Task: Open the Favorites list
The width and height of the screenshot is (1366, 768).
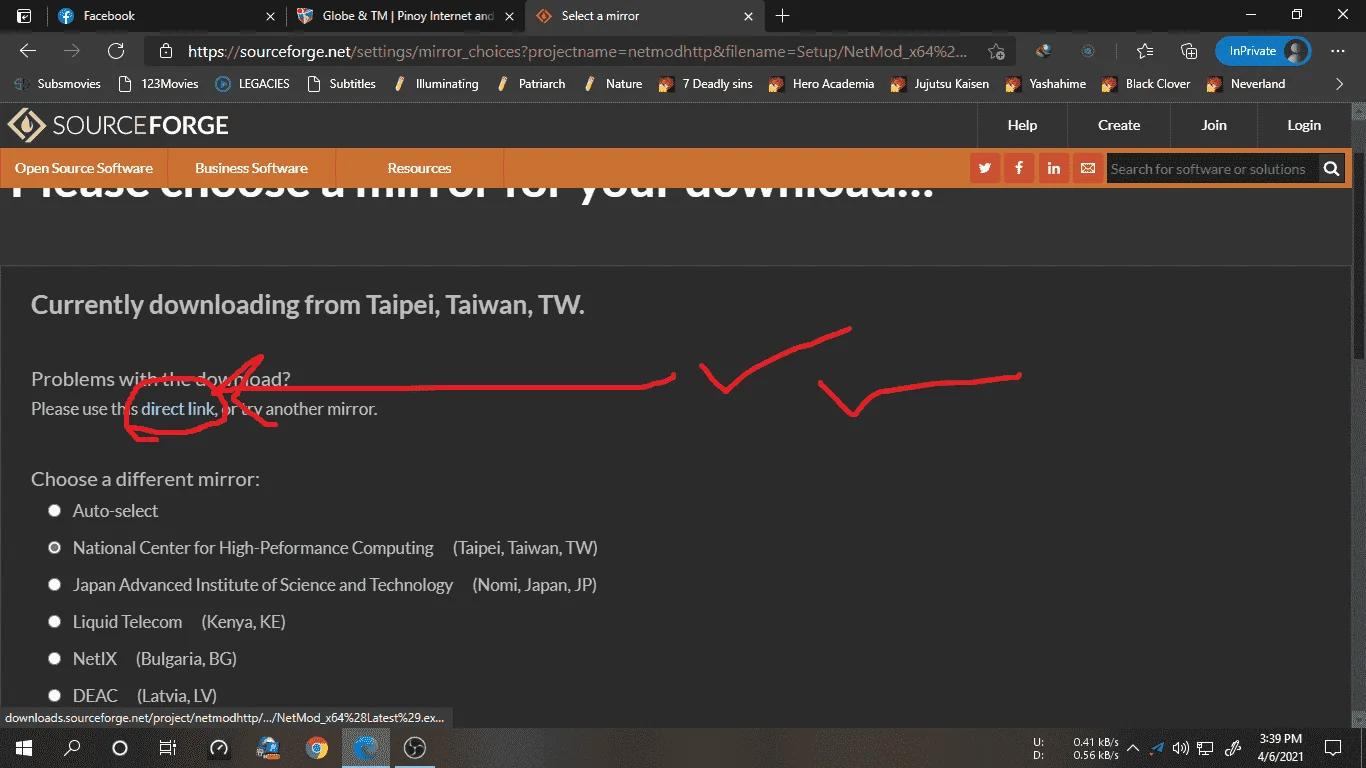Action: (x=1145, y=51)
